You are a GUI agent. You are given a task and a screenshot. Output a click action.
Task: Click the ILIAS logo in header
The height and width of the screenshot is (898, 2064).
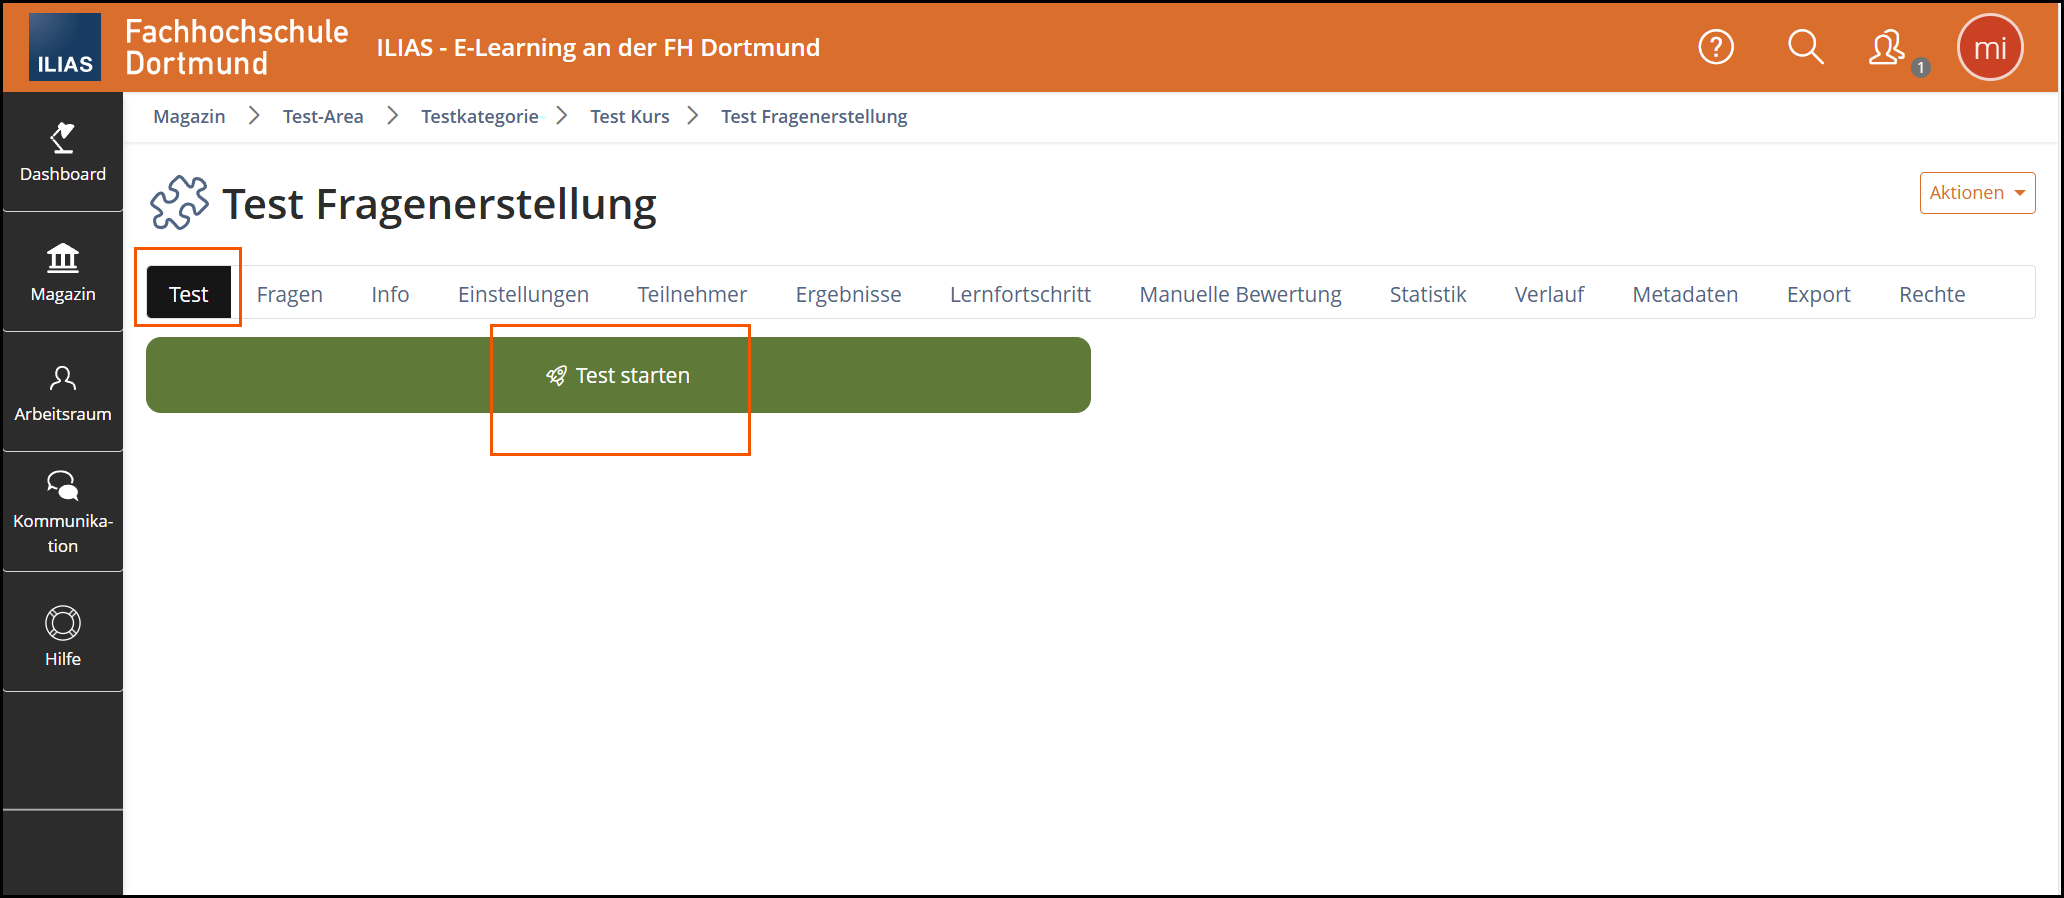tap(64, 47)
